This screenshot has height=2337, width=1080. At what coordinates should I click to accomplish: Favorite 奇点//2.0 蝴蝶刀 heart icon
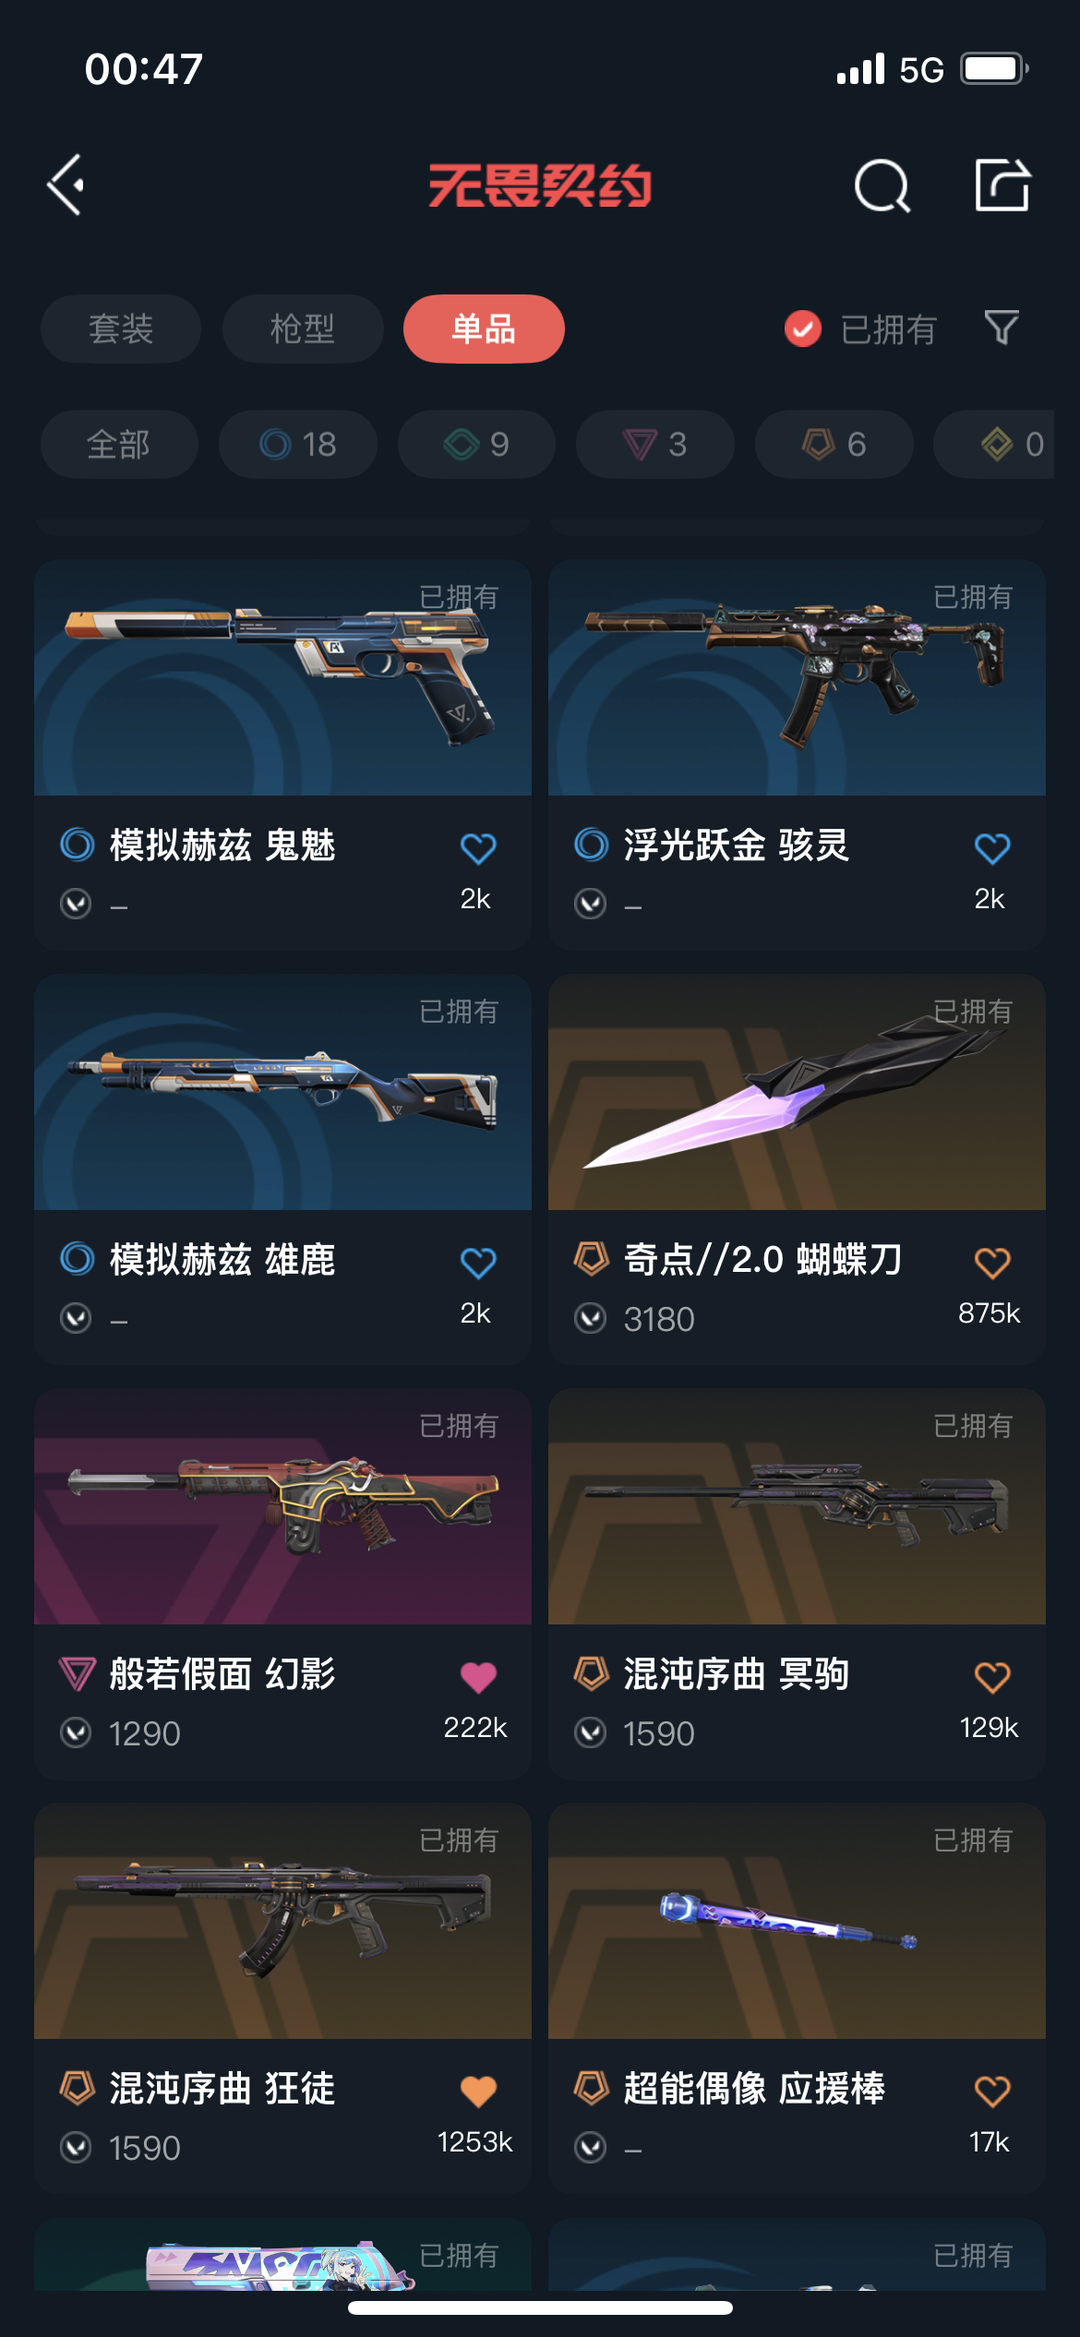click(x=992, y=1262)
